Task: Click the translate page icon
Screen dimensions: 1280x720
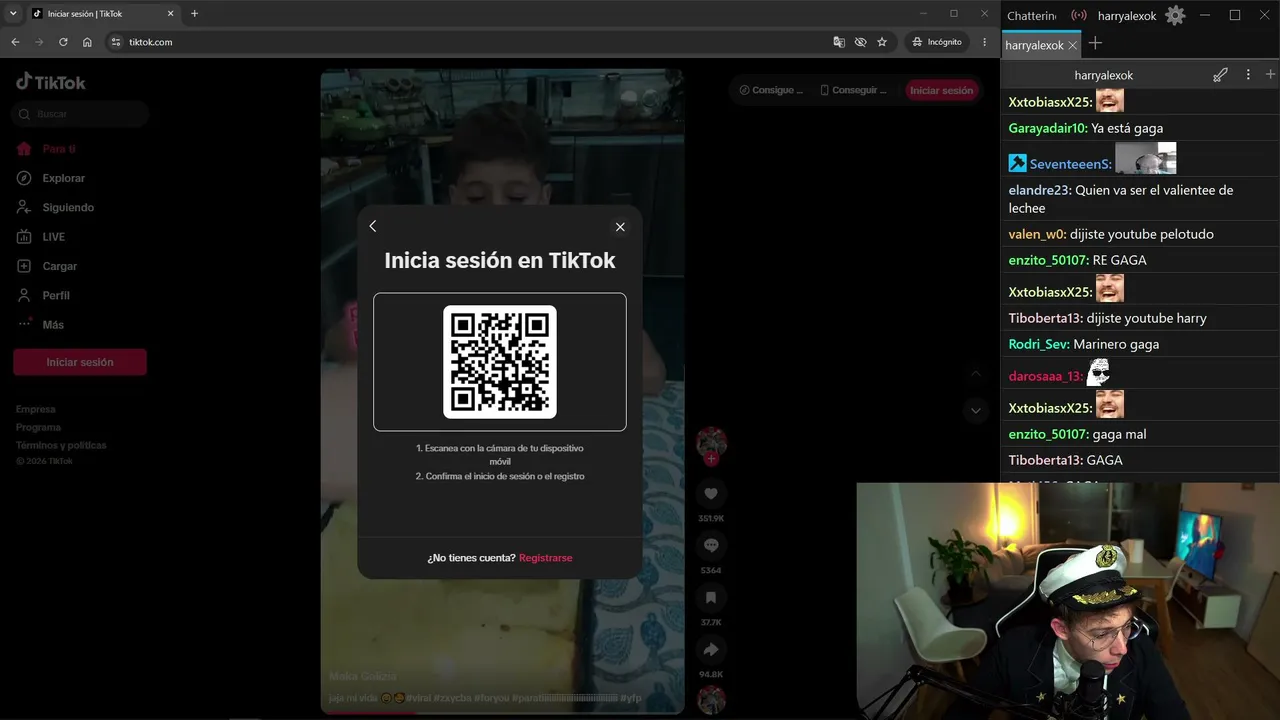Action: pyautogui.click(x=839, y=42)
